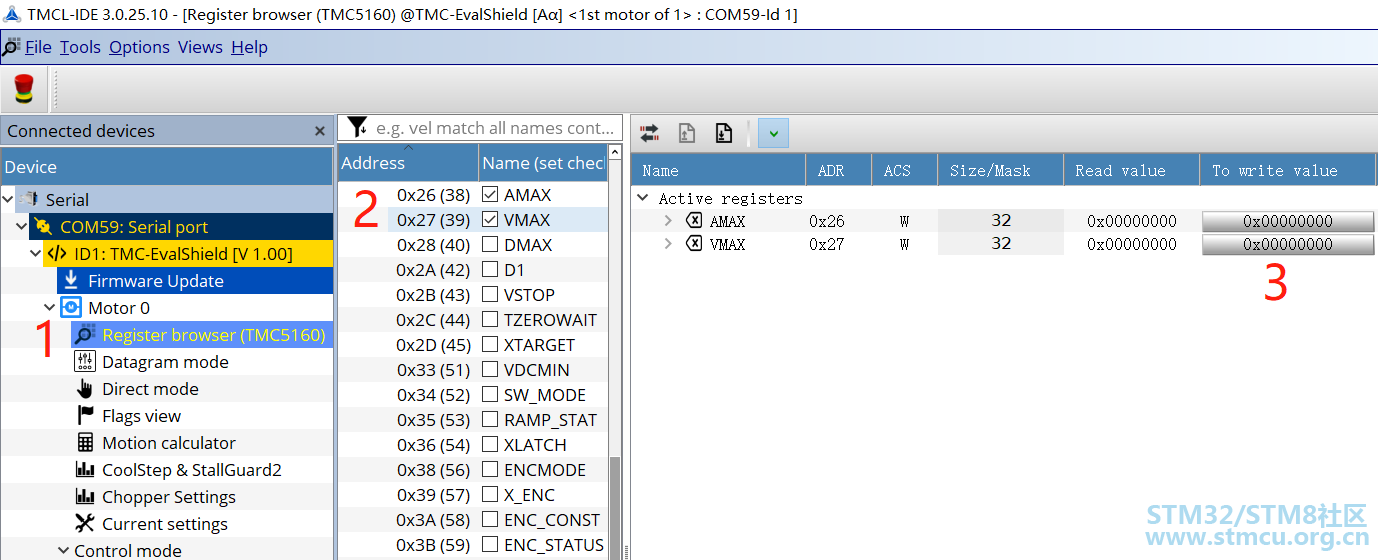Screen dimensions: 1378x560
Task: Click the green chevron toolbar toggle button
Action: click(773, 132)
